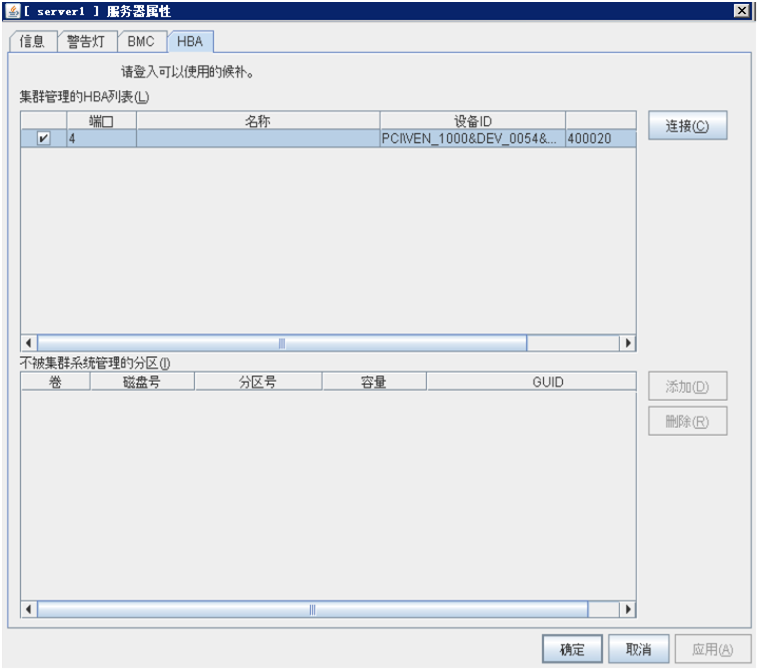Screen dimensions: 759x671
Task: Click the GUID column header
Action: pyautogui.click(x=530, y=382)
